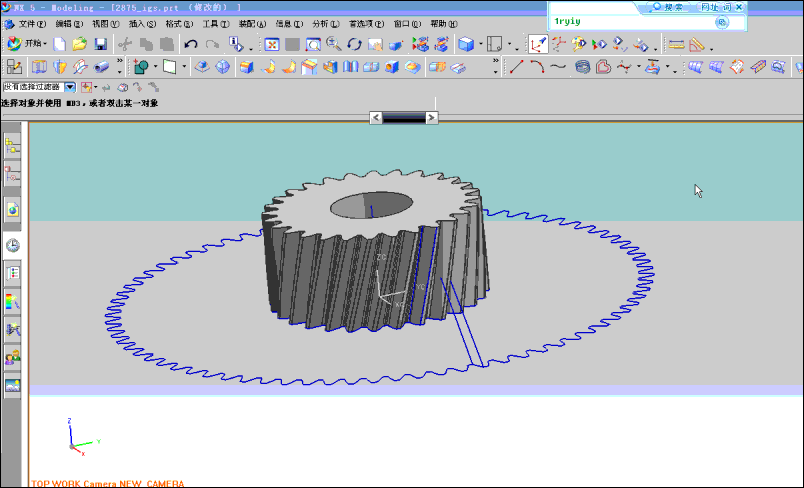The height and width of the screenshot is (488, 804).
Task: Open the 格式(R) Format menu
Action: 179,24
